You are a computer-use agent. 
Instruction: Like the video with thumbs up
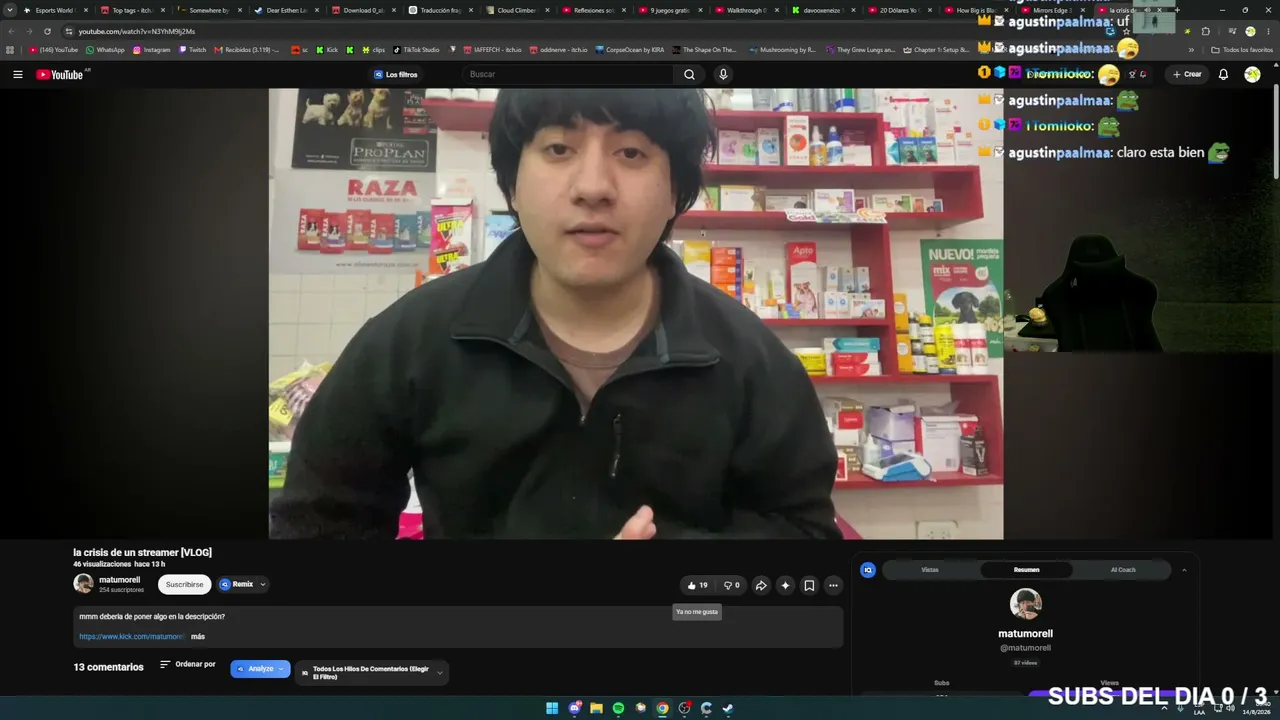pyautogui.click(x=698, y=586)
